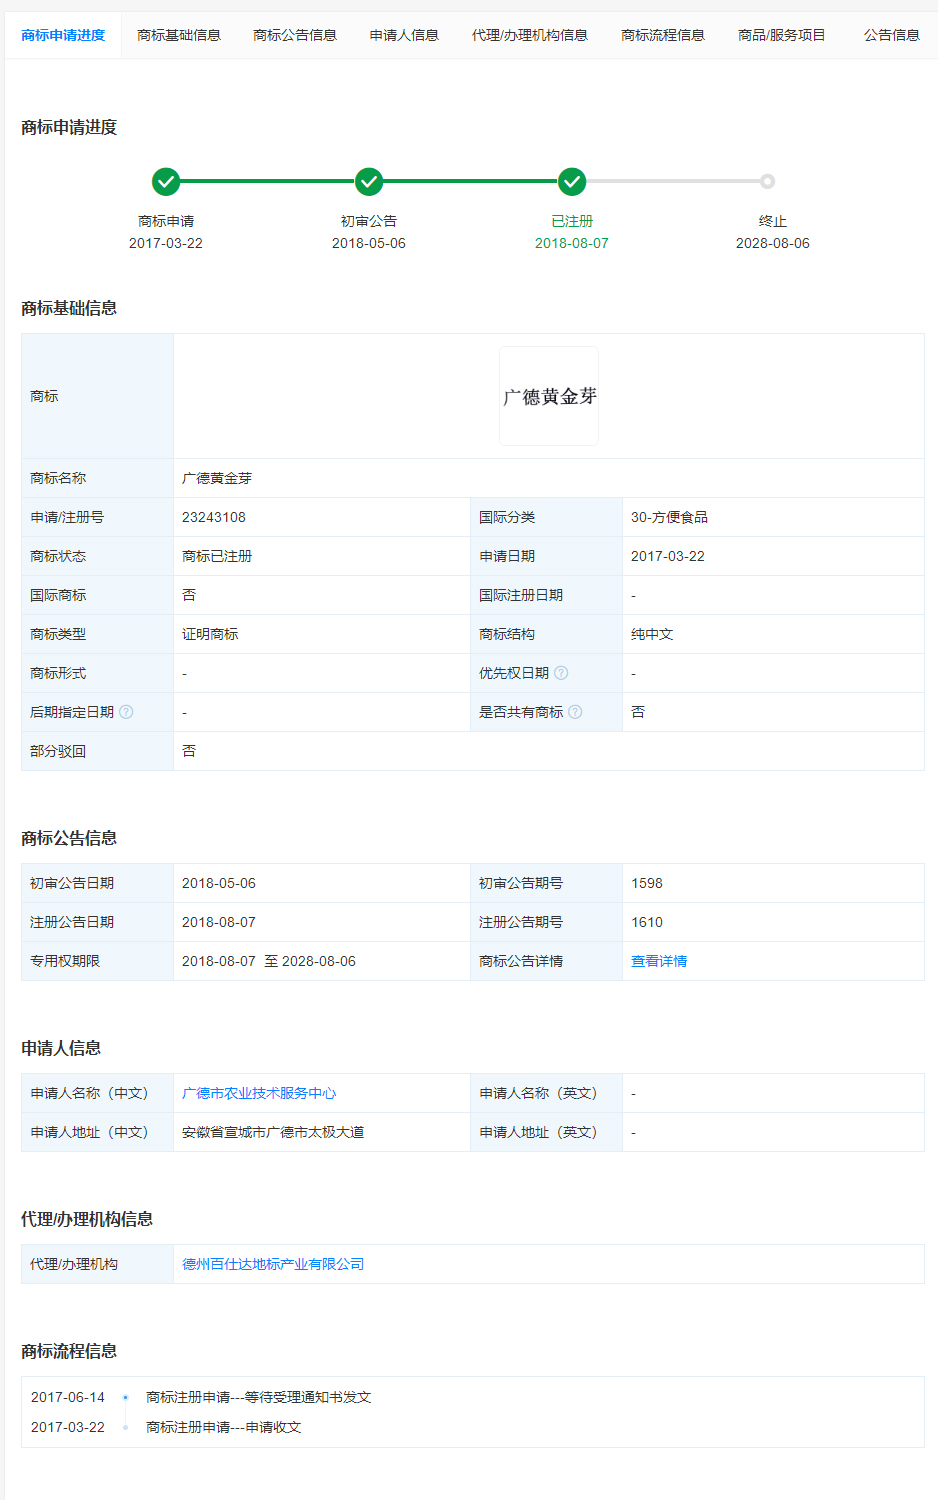Click the 商标注册申请---申请收文 entry
This screenshot has width=938, height=1500.
[x=224, y=1427]
